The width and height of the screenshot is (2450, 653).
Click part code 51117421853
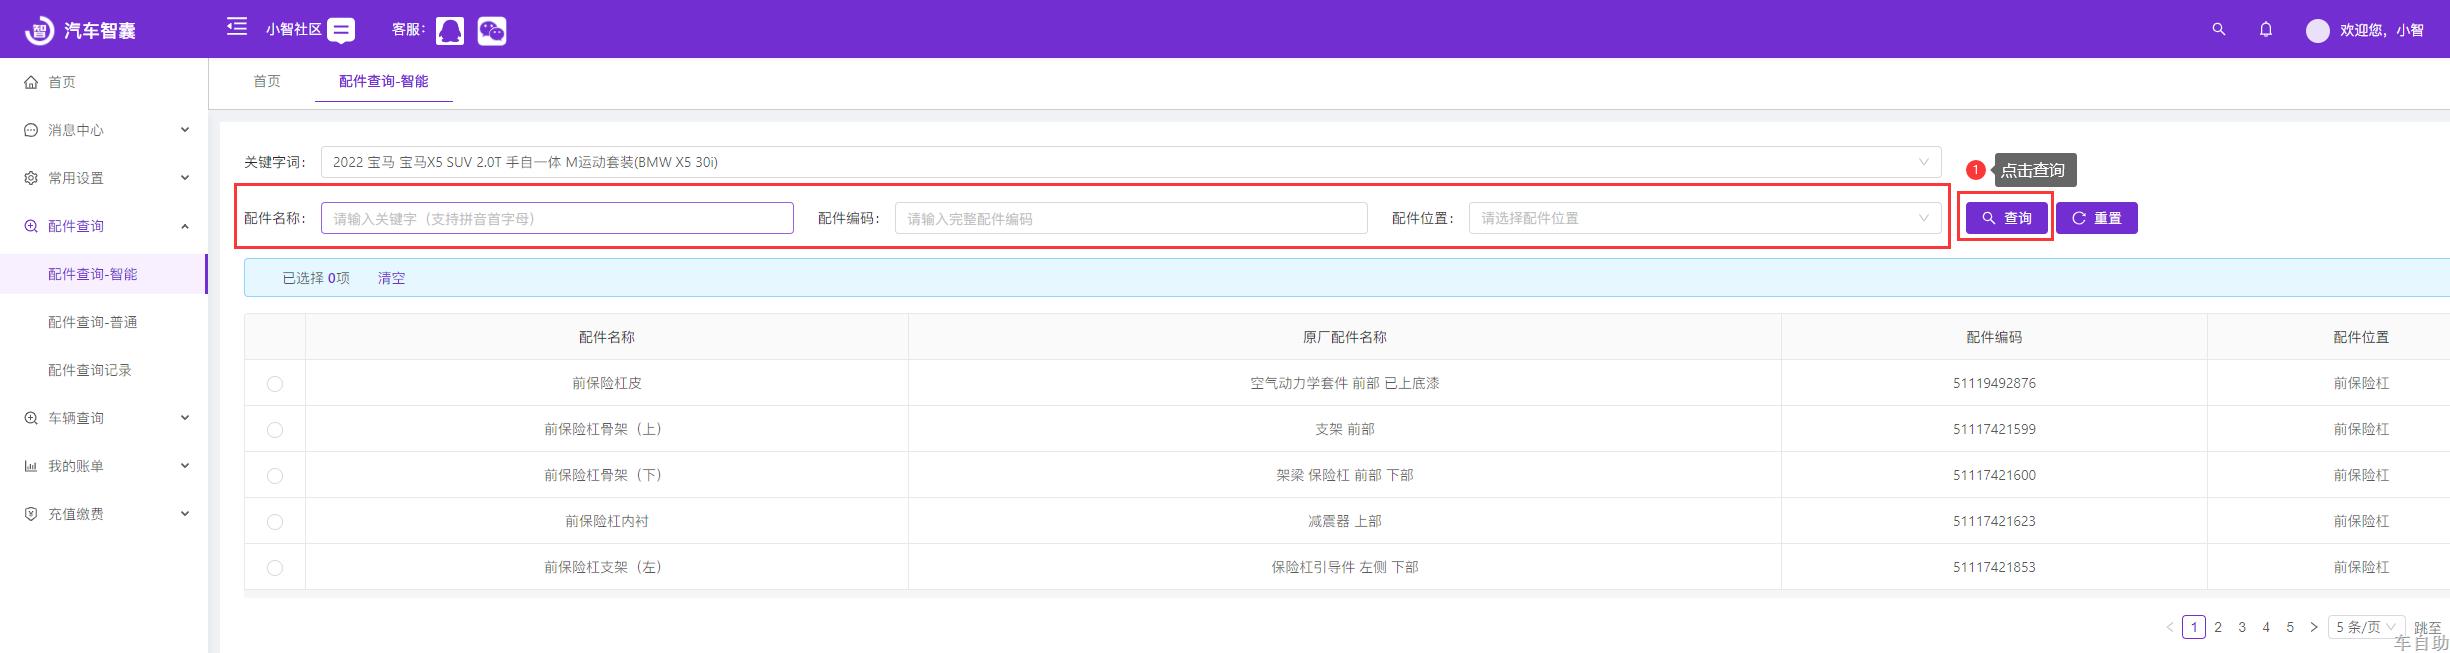[x=1994, y=567]
